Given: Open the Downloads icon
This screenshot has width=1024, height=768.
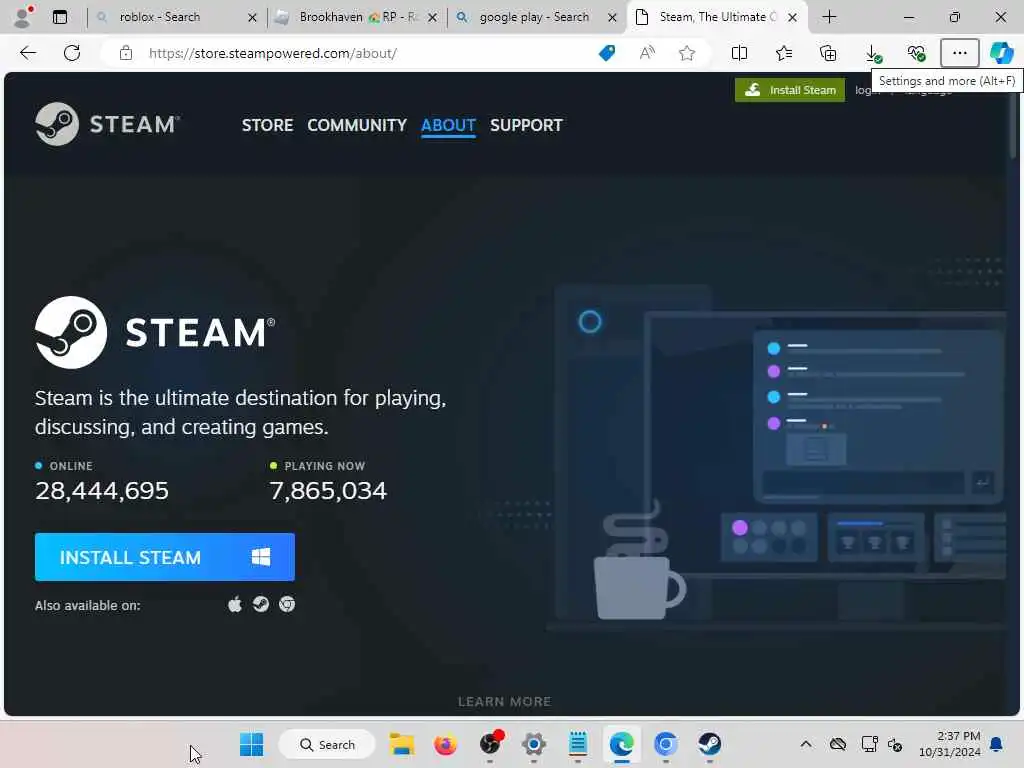Looking at the screenshot, I should point(872,53).
